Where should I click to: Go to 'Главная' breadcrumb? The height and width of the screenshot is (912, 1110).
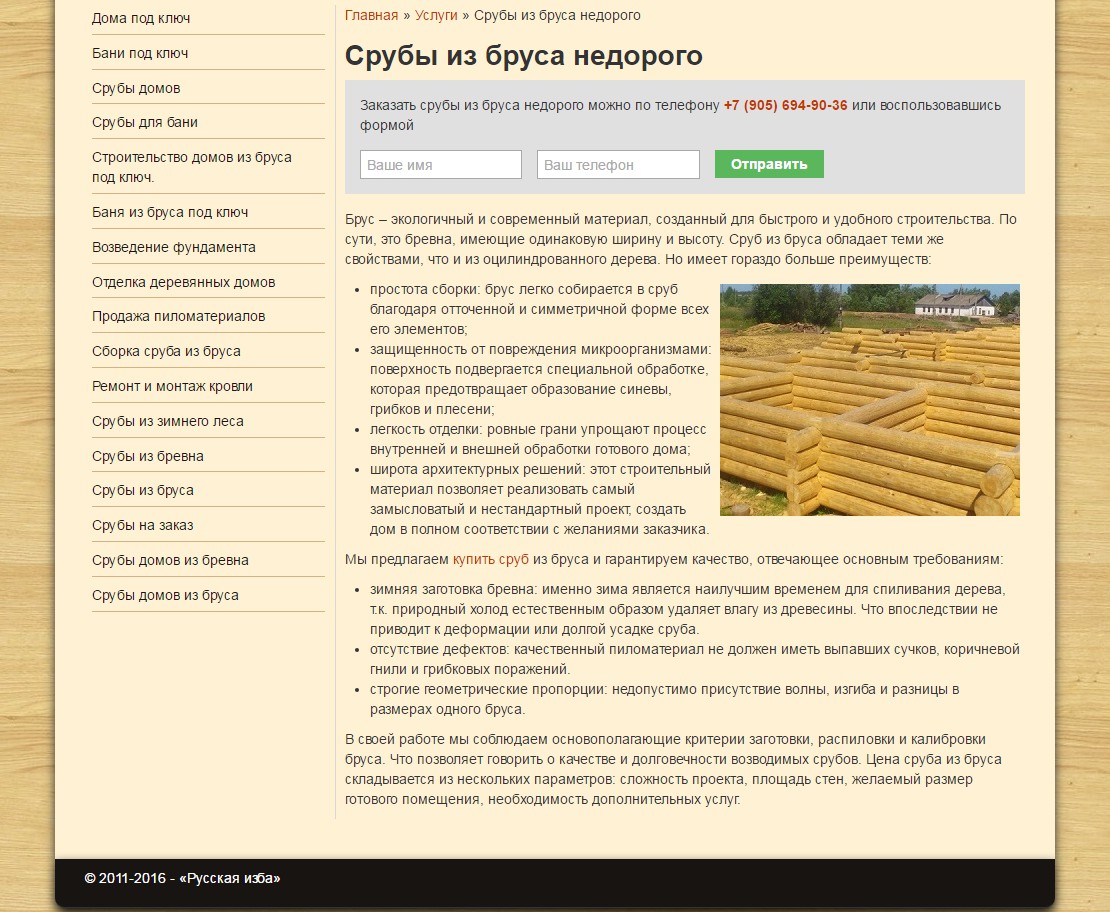[372, 16]
